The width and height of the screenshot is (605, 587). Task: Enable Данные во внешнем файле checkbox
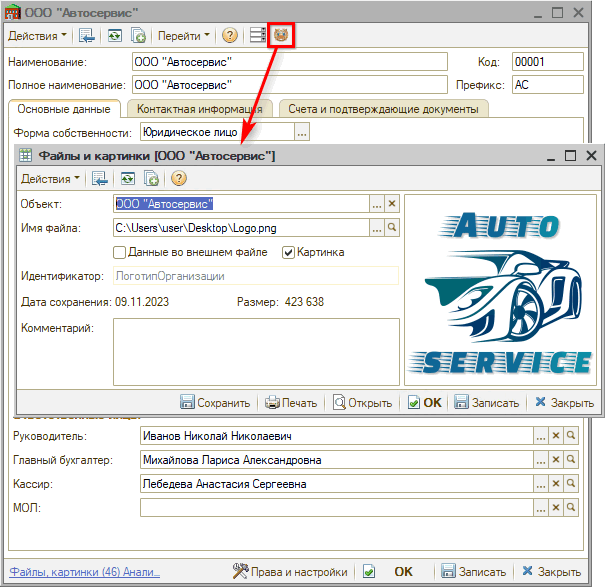pyautogui.click(x=120, y=252)
